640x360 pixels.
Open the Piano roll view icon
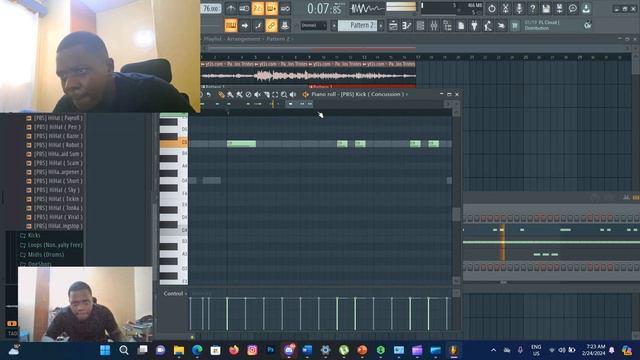pyautogui.click(x=407, y=26)
